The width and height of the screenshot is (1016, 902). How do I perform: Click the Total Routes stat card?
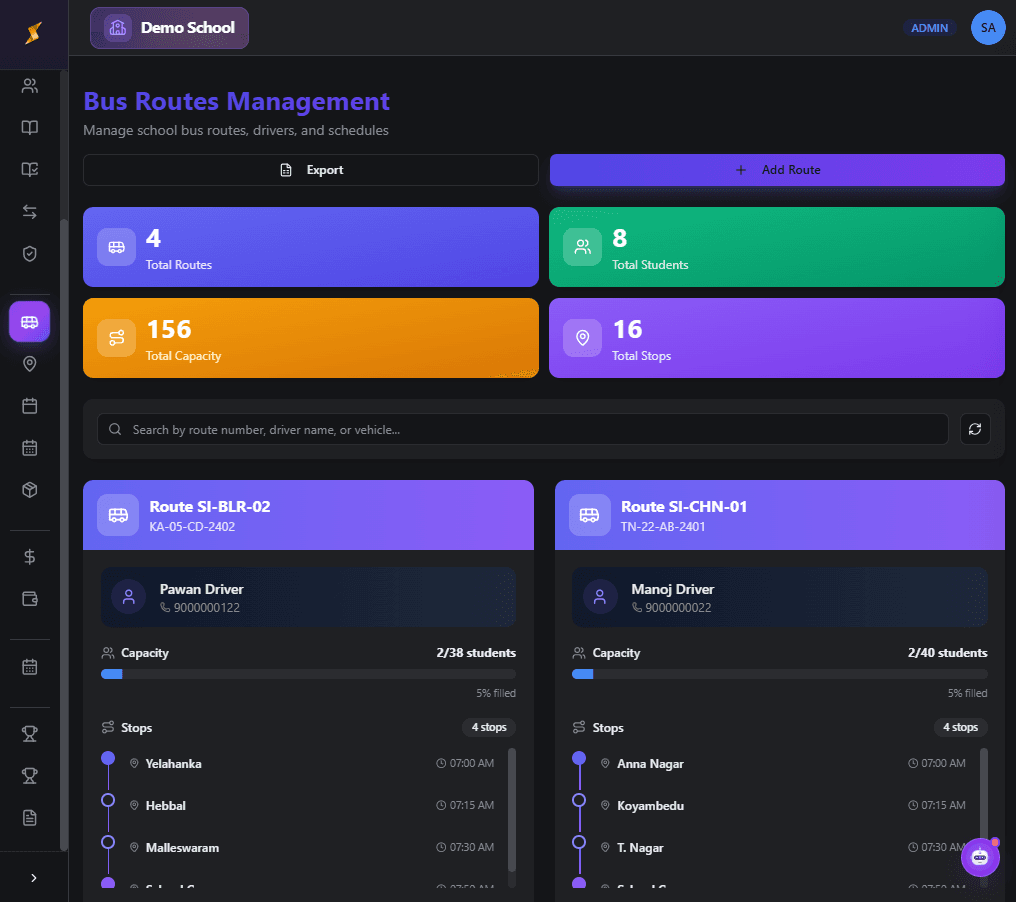[311, 247]
